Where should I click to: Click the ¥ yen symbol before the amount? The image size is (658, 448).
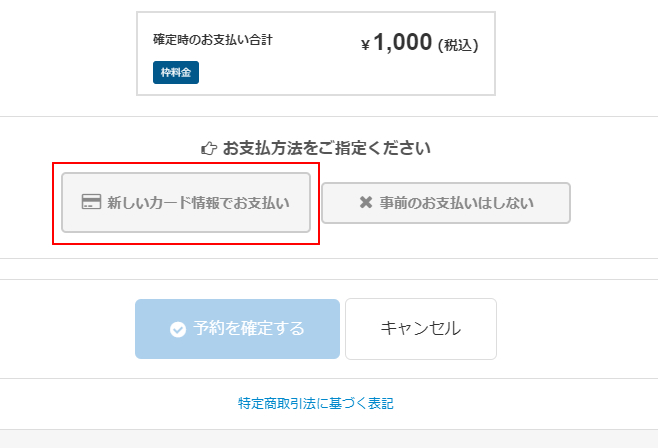(x=366, y=45)
